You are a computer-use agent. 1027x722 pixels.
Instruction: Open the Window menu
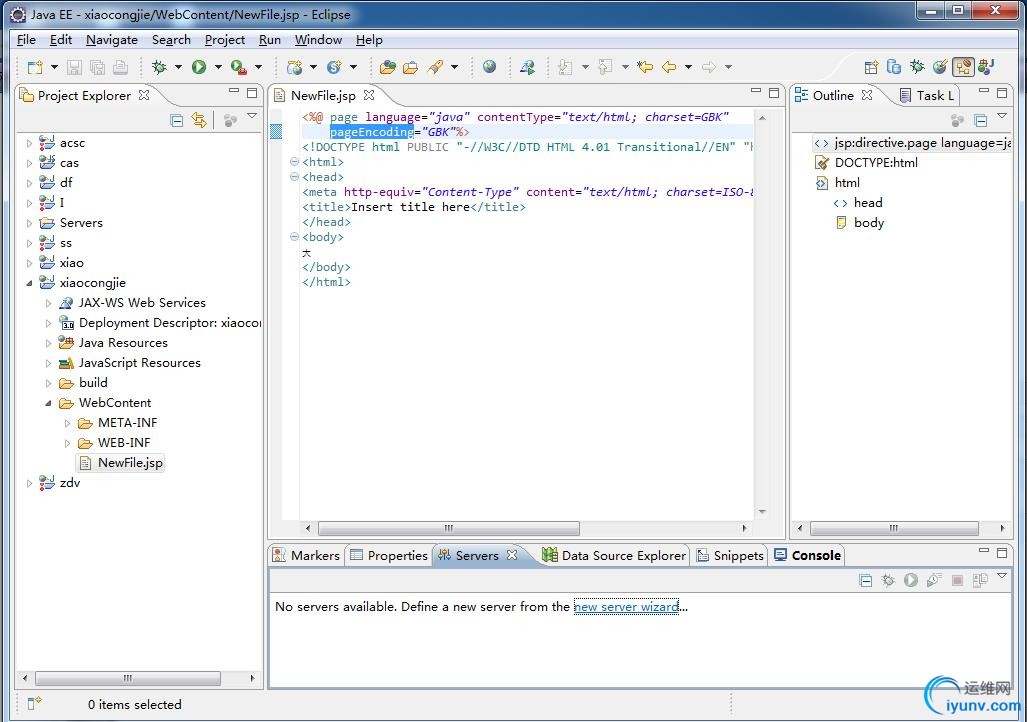click(x=318, y=40)
